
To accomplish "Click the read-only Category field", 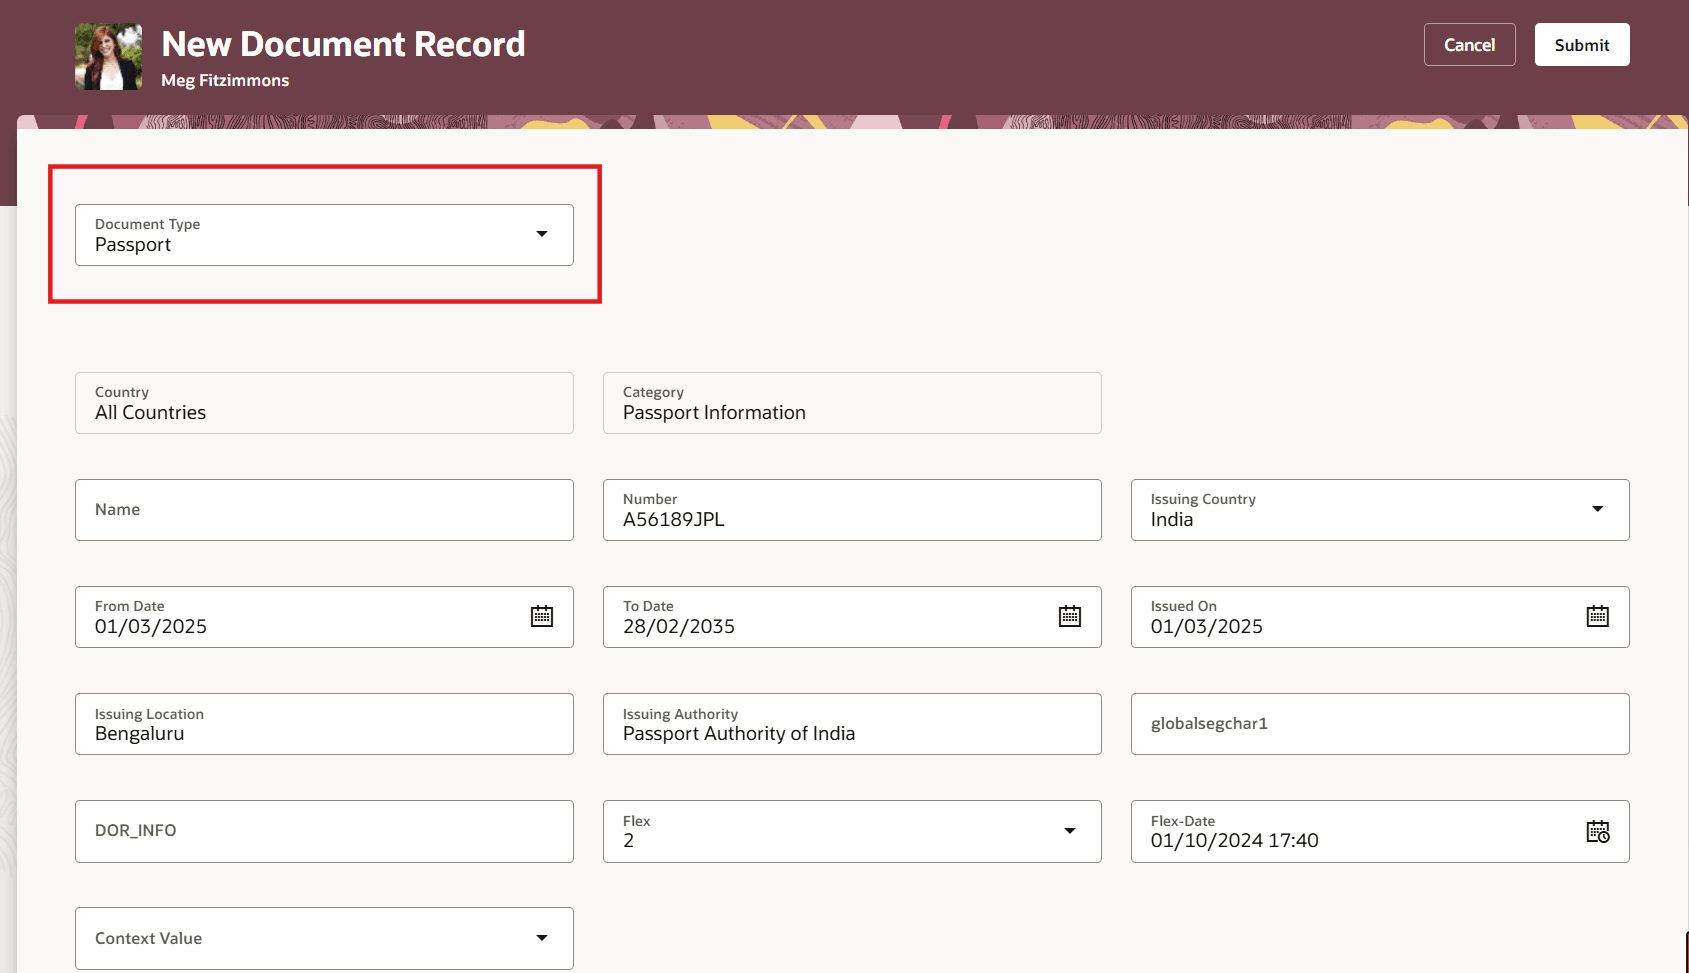I will (x=852, y=403).
